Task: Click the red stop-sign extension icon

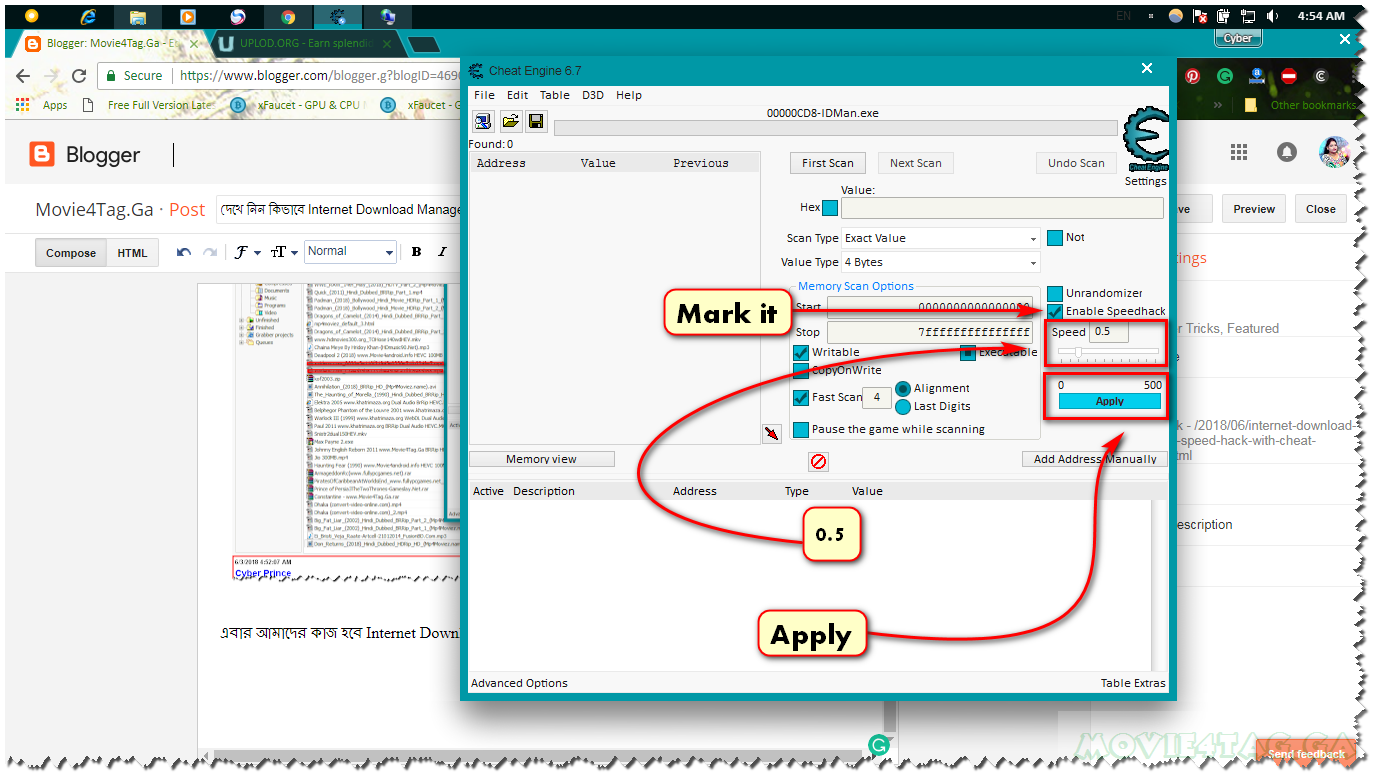Action: tap(1289, 76)
